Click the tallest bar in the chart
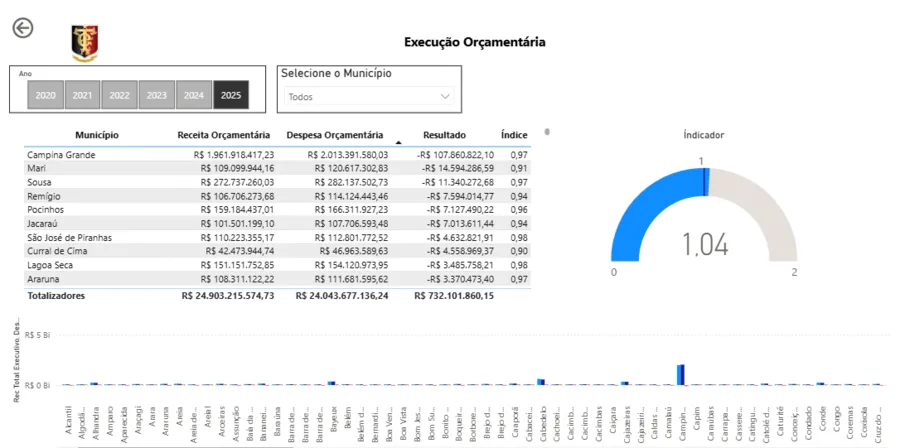 pos(680,374)
